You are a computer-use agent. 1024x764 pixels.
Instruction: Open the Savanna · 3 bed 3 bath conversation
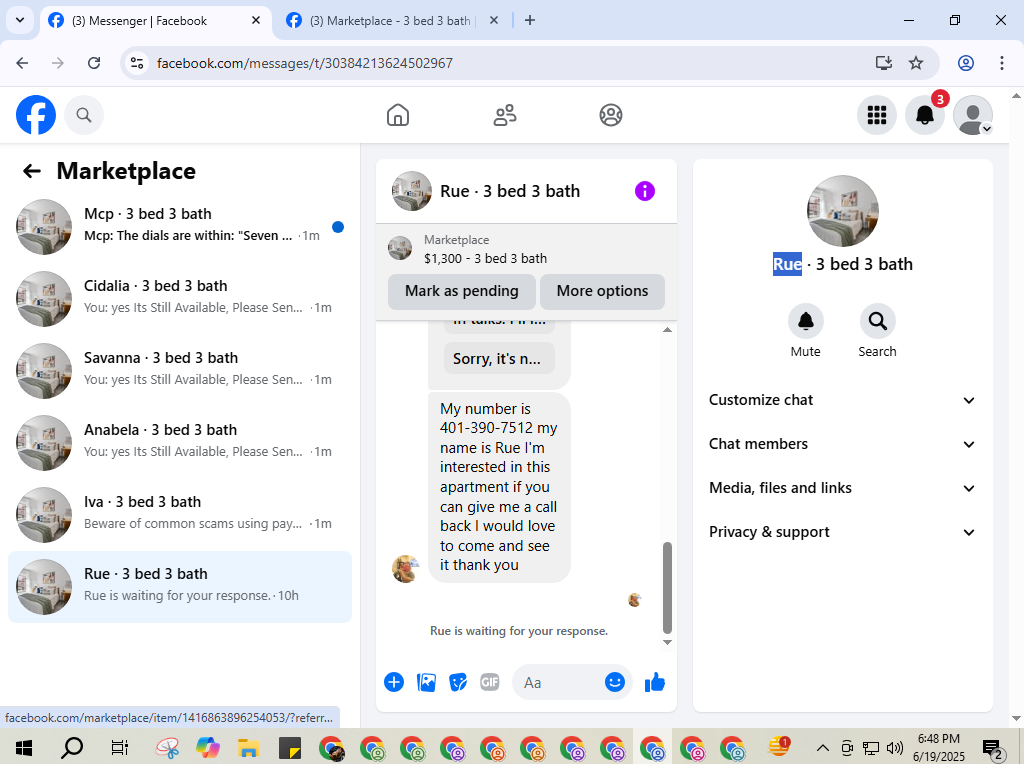pos(180,371)
